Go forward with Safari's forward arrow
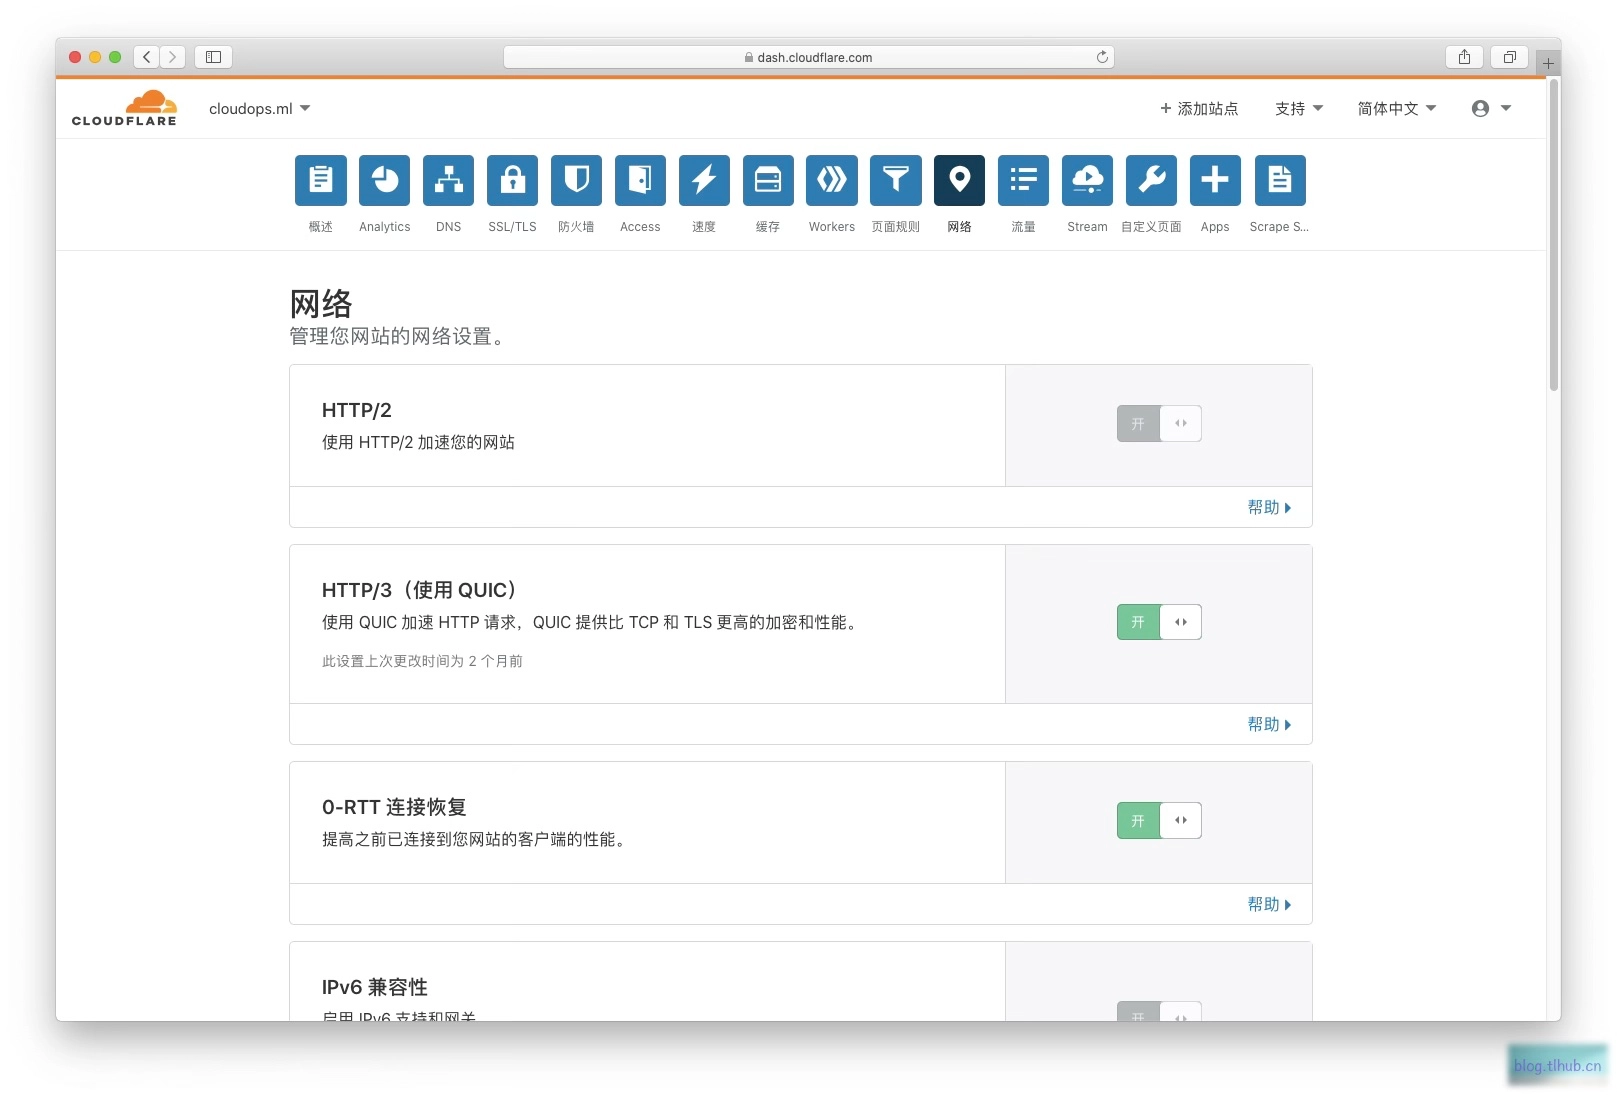The image size is (1617, 1095). click(x=173, y=57)
